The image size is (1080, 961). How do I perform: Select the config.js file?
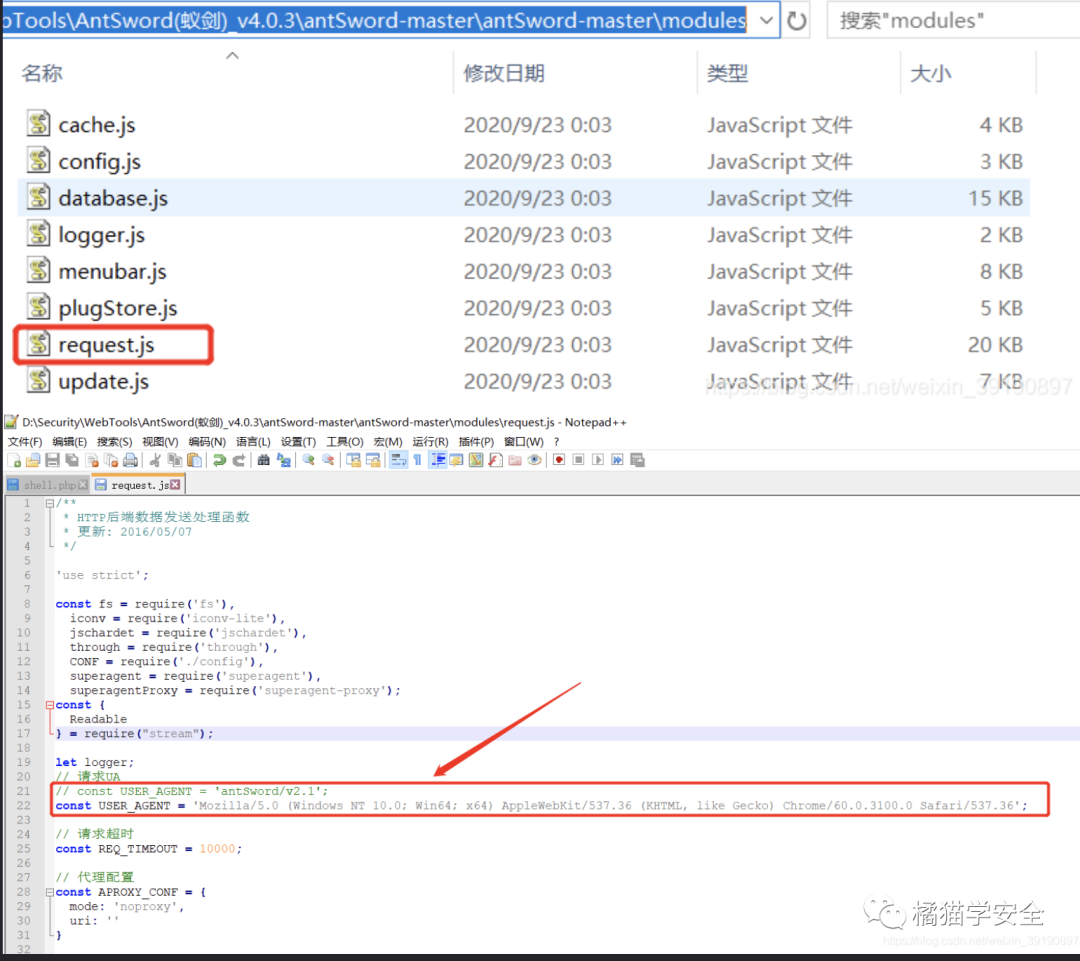[523, 161]
